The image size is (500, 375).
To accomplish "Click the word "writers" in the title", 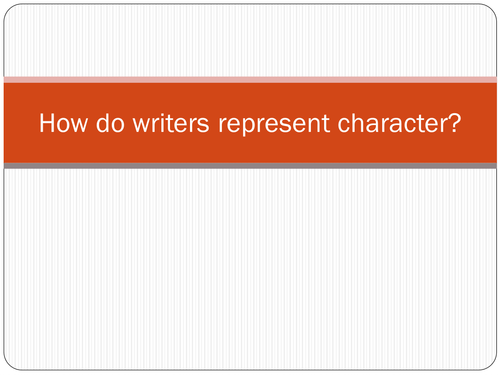I will click(171, 123).
